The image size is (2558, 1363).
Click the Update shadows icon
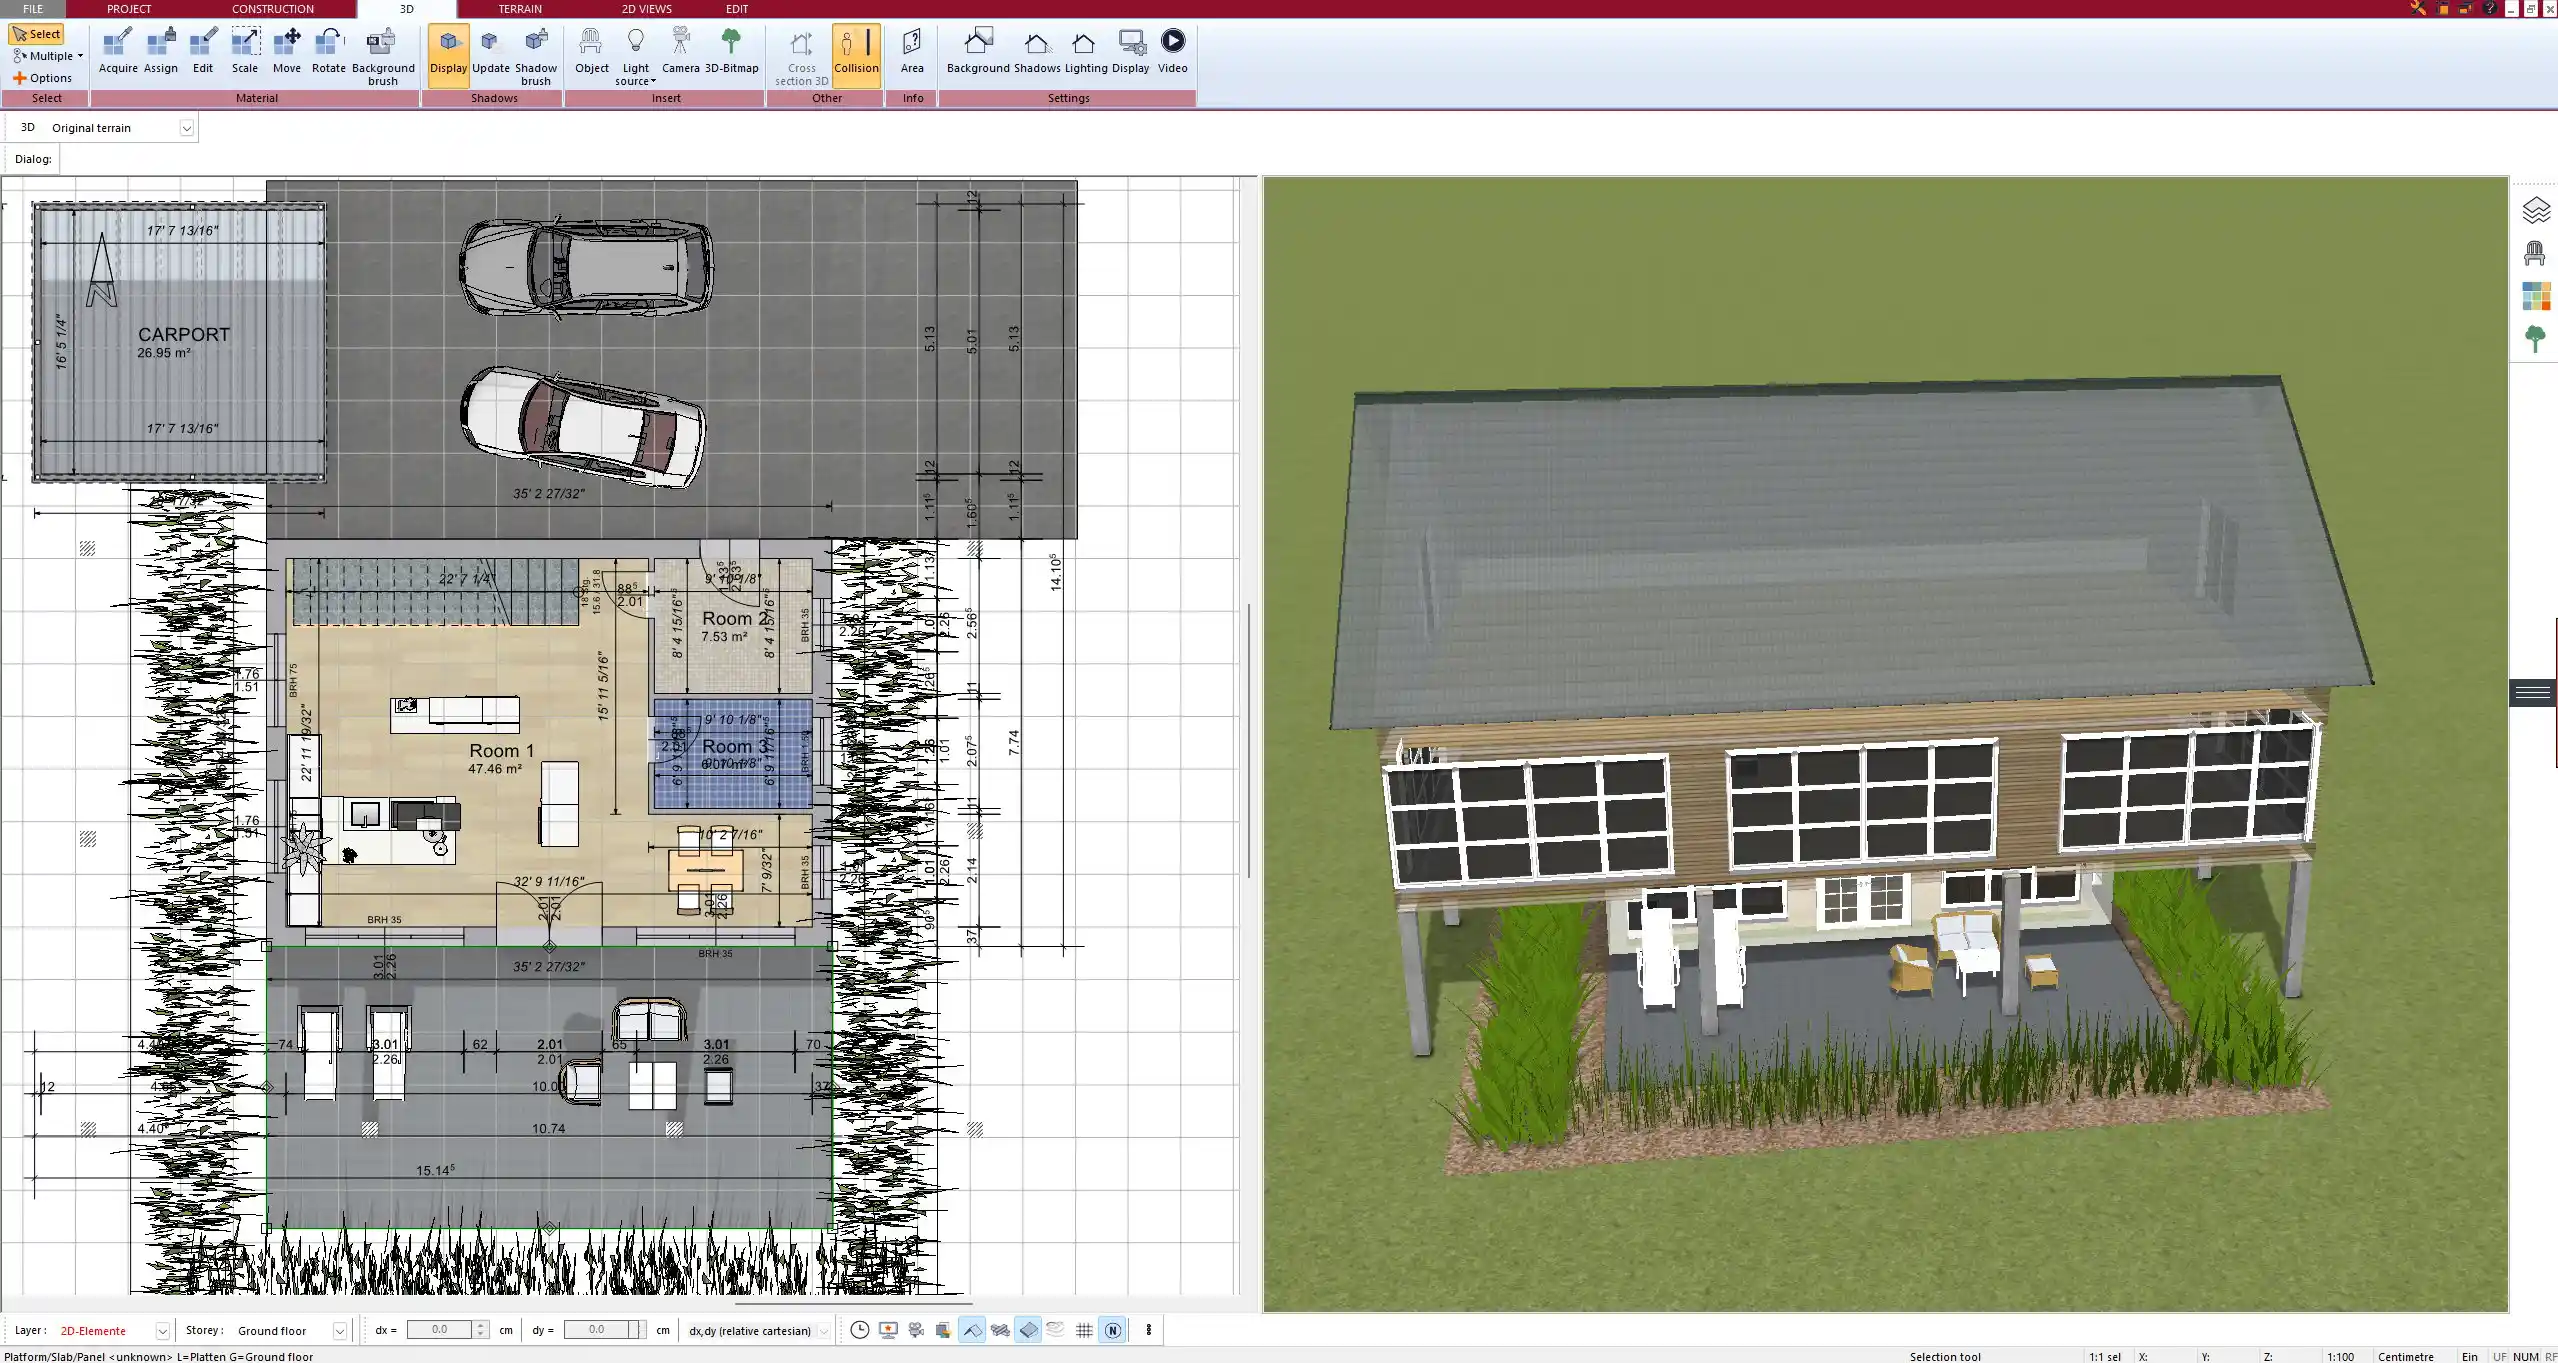[x=491, y=52]
